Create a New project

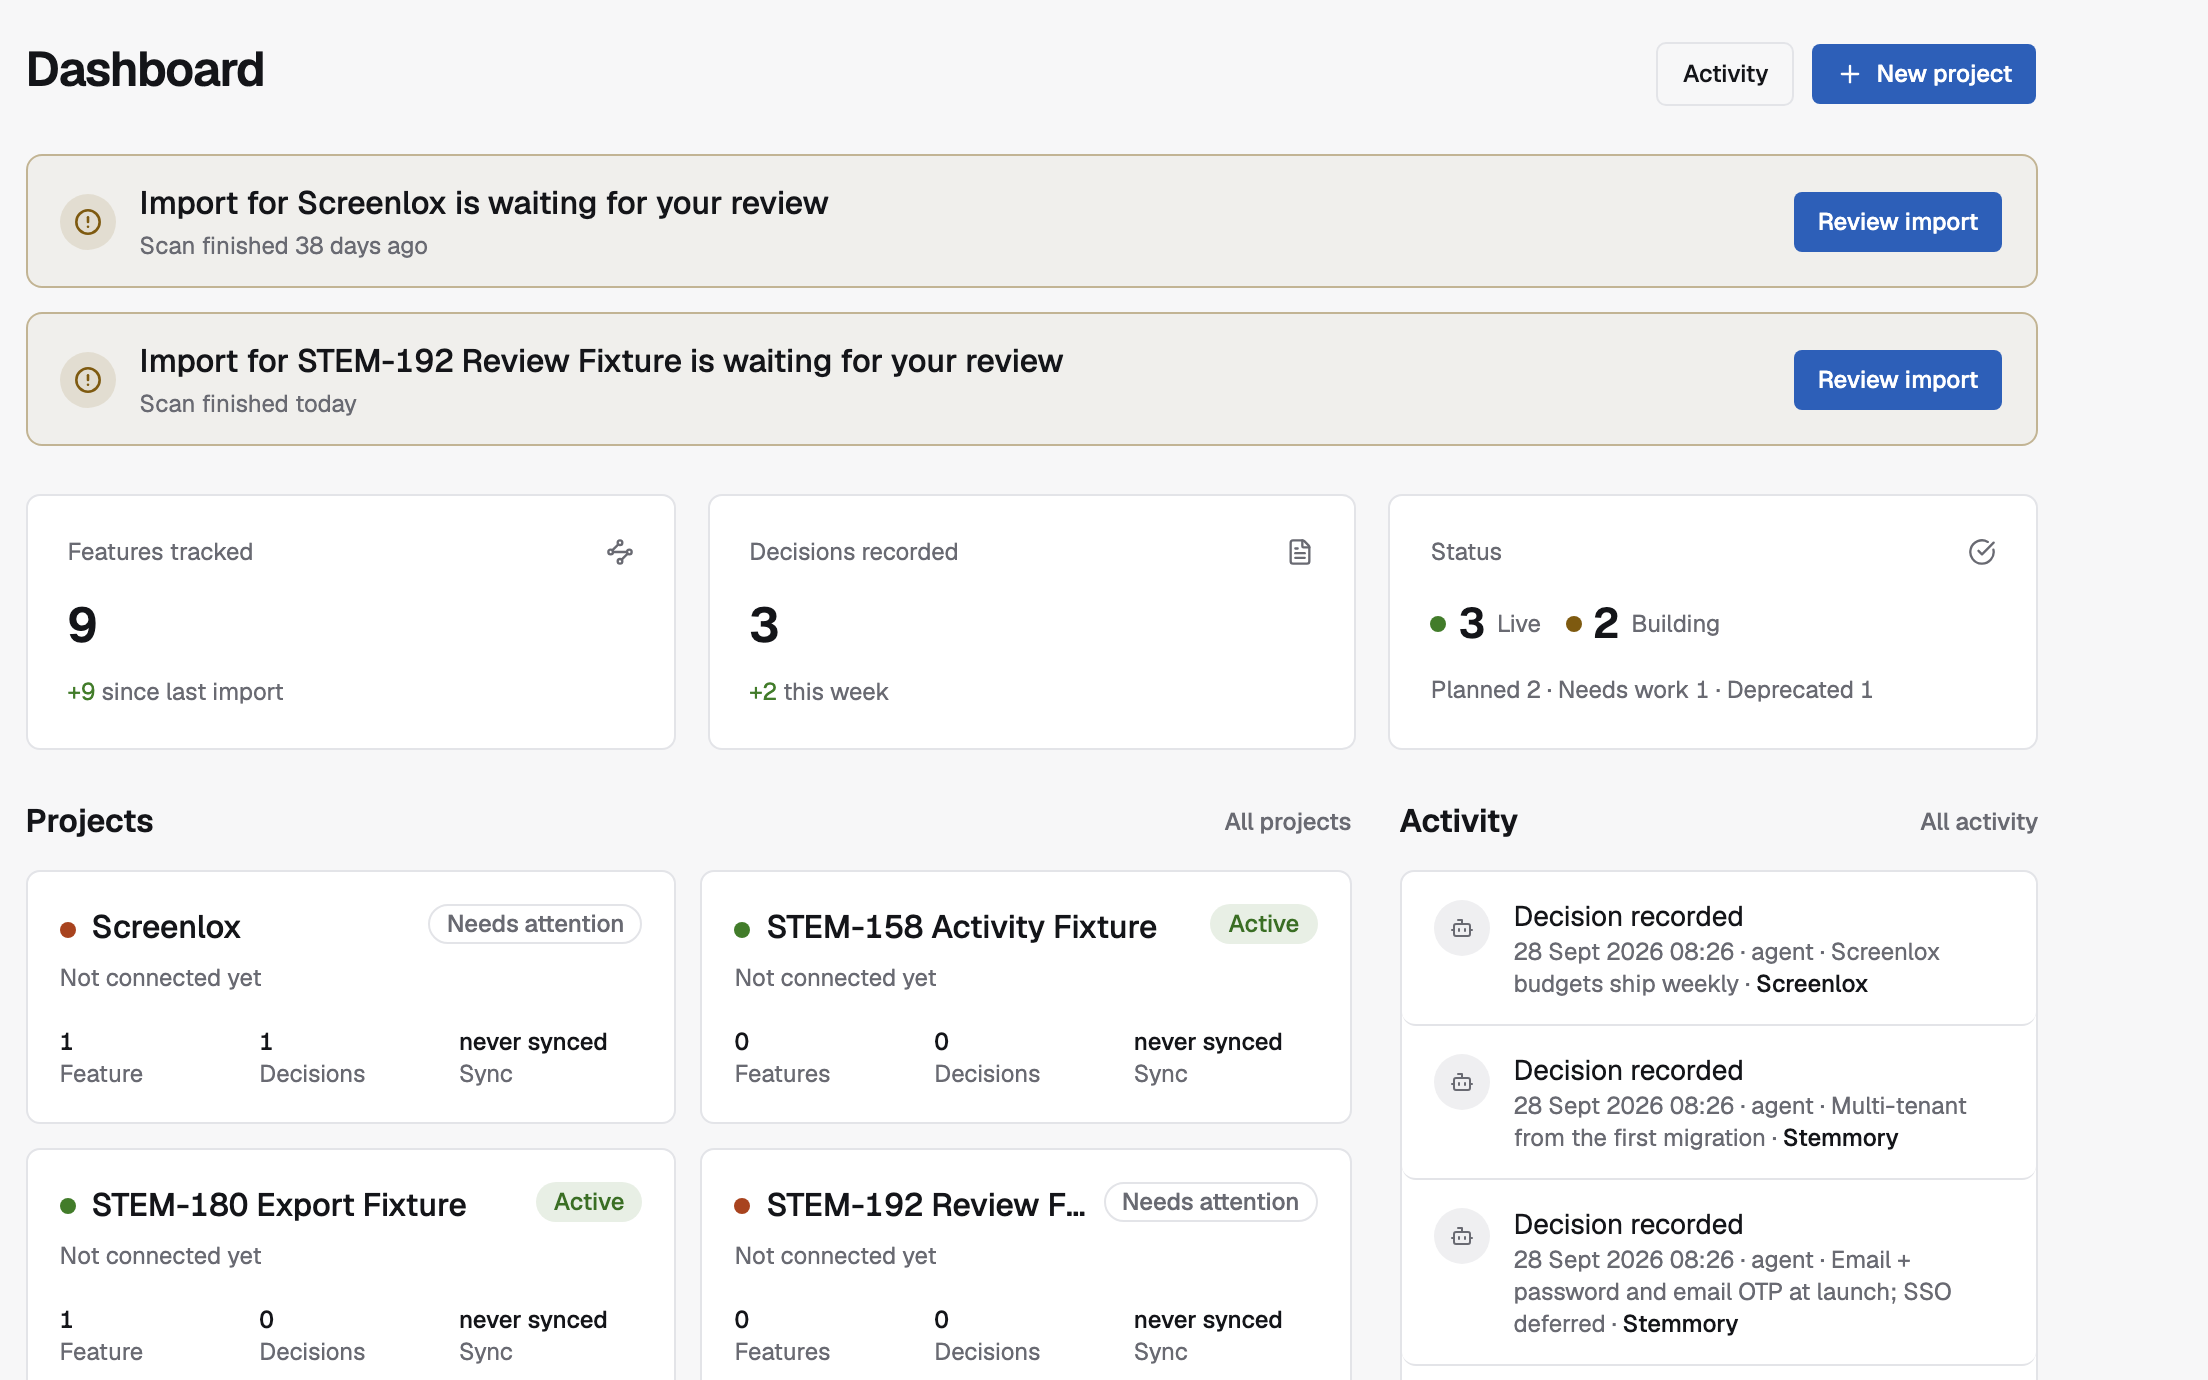coord(1924,74)
